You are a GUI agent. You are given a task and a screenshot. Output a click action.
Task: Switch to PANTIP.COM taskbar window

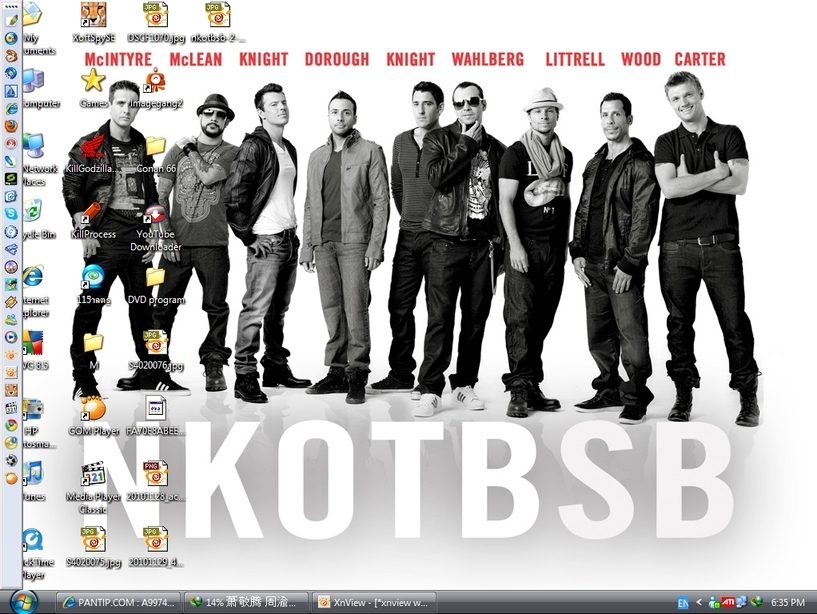click(x=118, y=603)
